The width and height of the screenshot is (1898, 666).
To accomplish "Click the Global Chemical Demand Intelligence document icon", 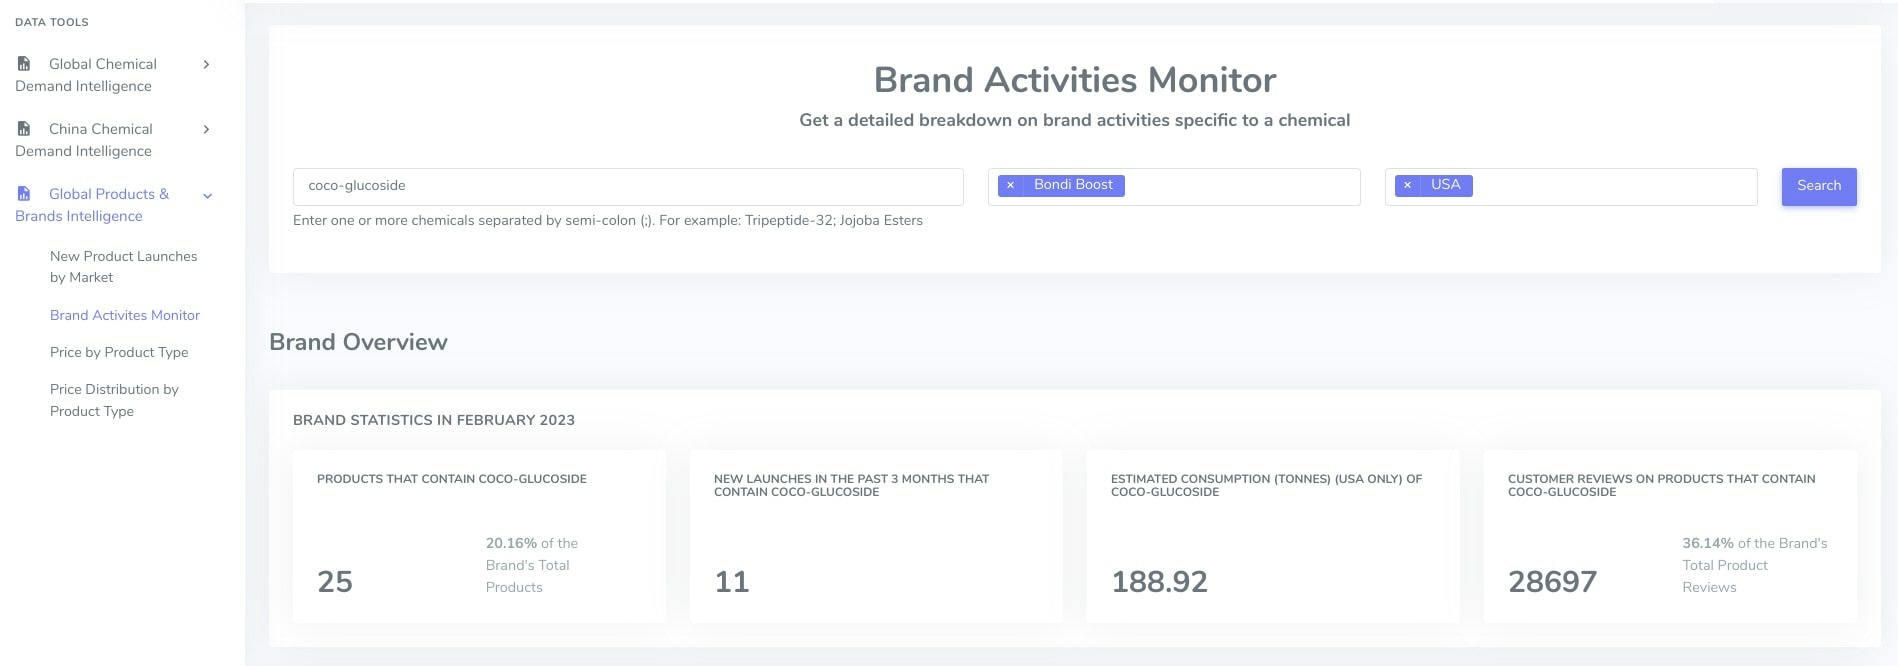I will tap(24, 64).
